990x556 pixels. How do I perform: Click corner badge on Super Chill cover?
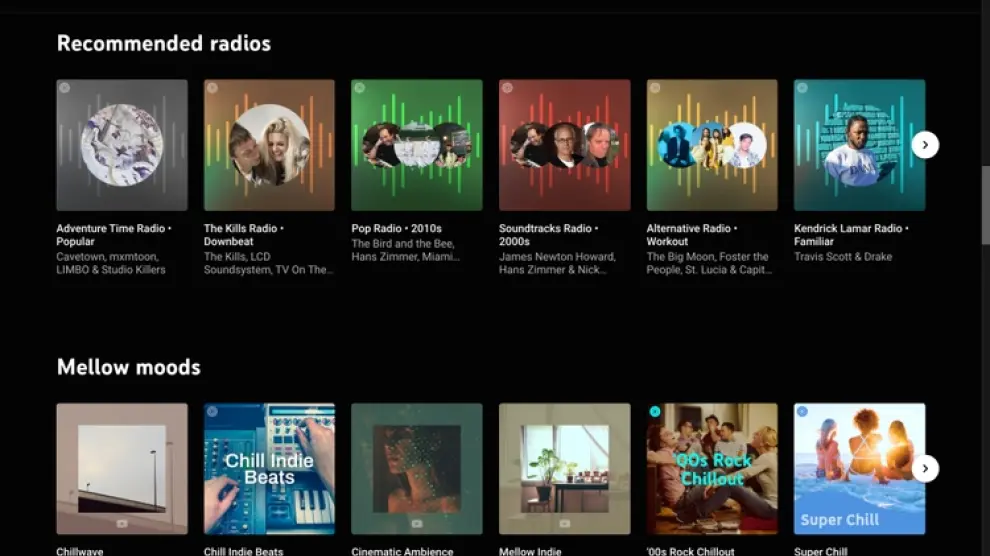802,411
